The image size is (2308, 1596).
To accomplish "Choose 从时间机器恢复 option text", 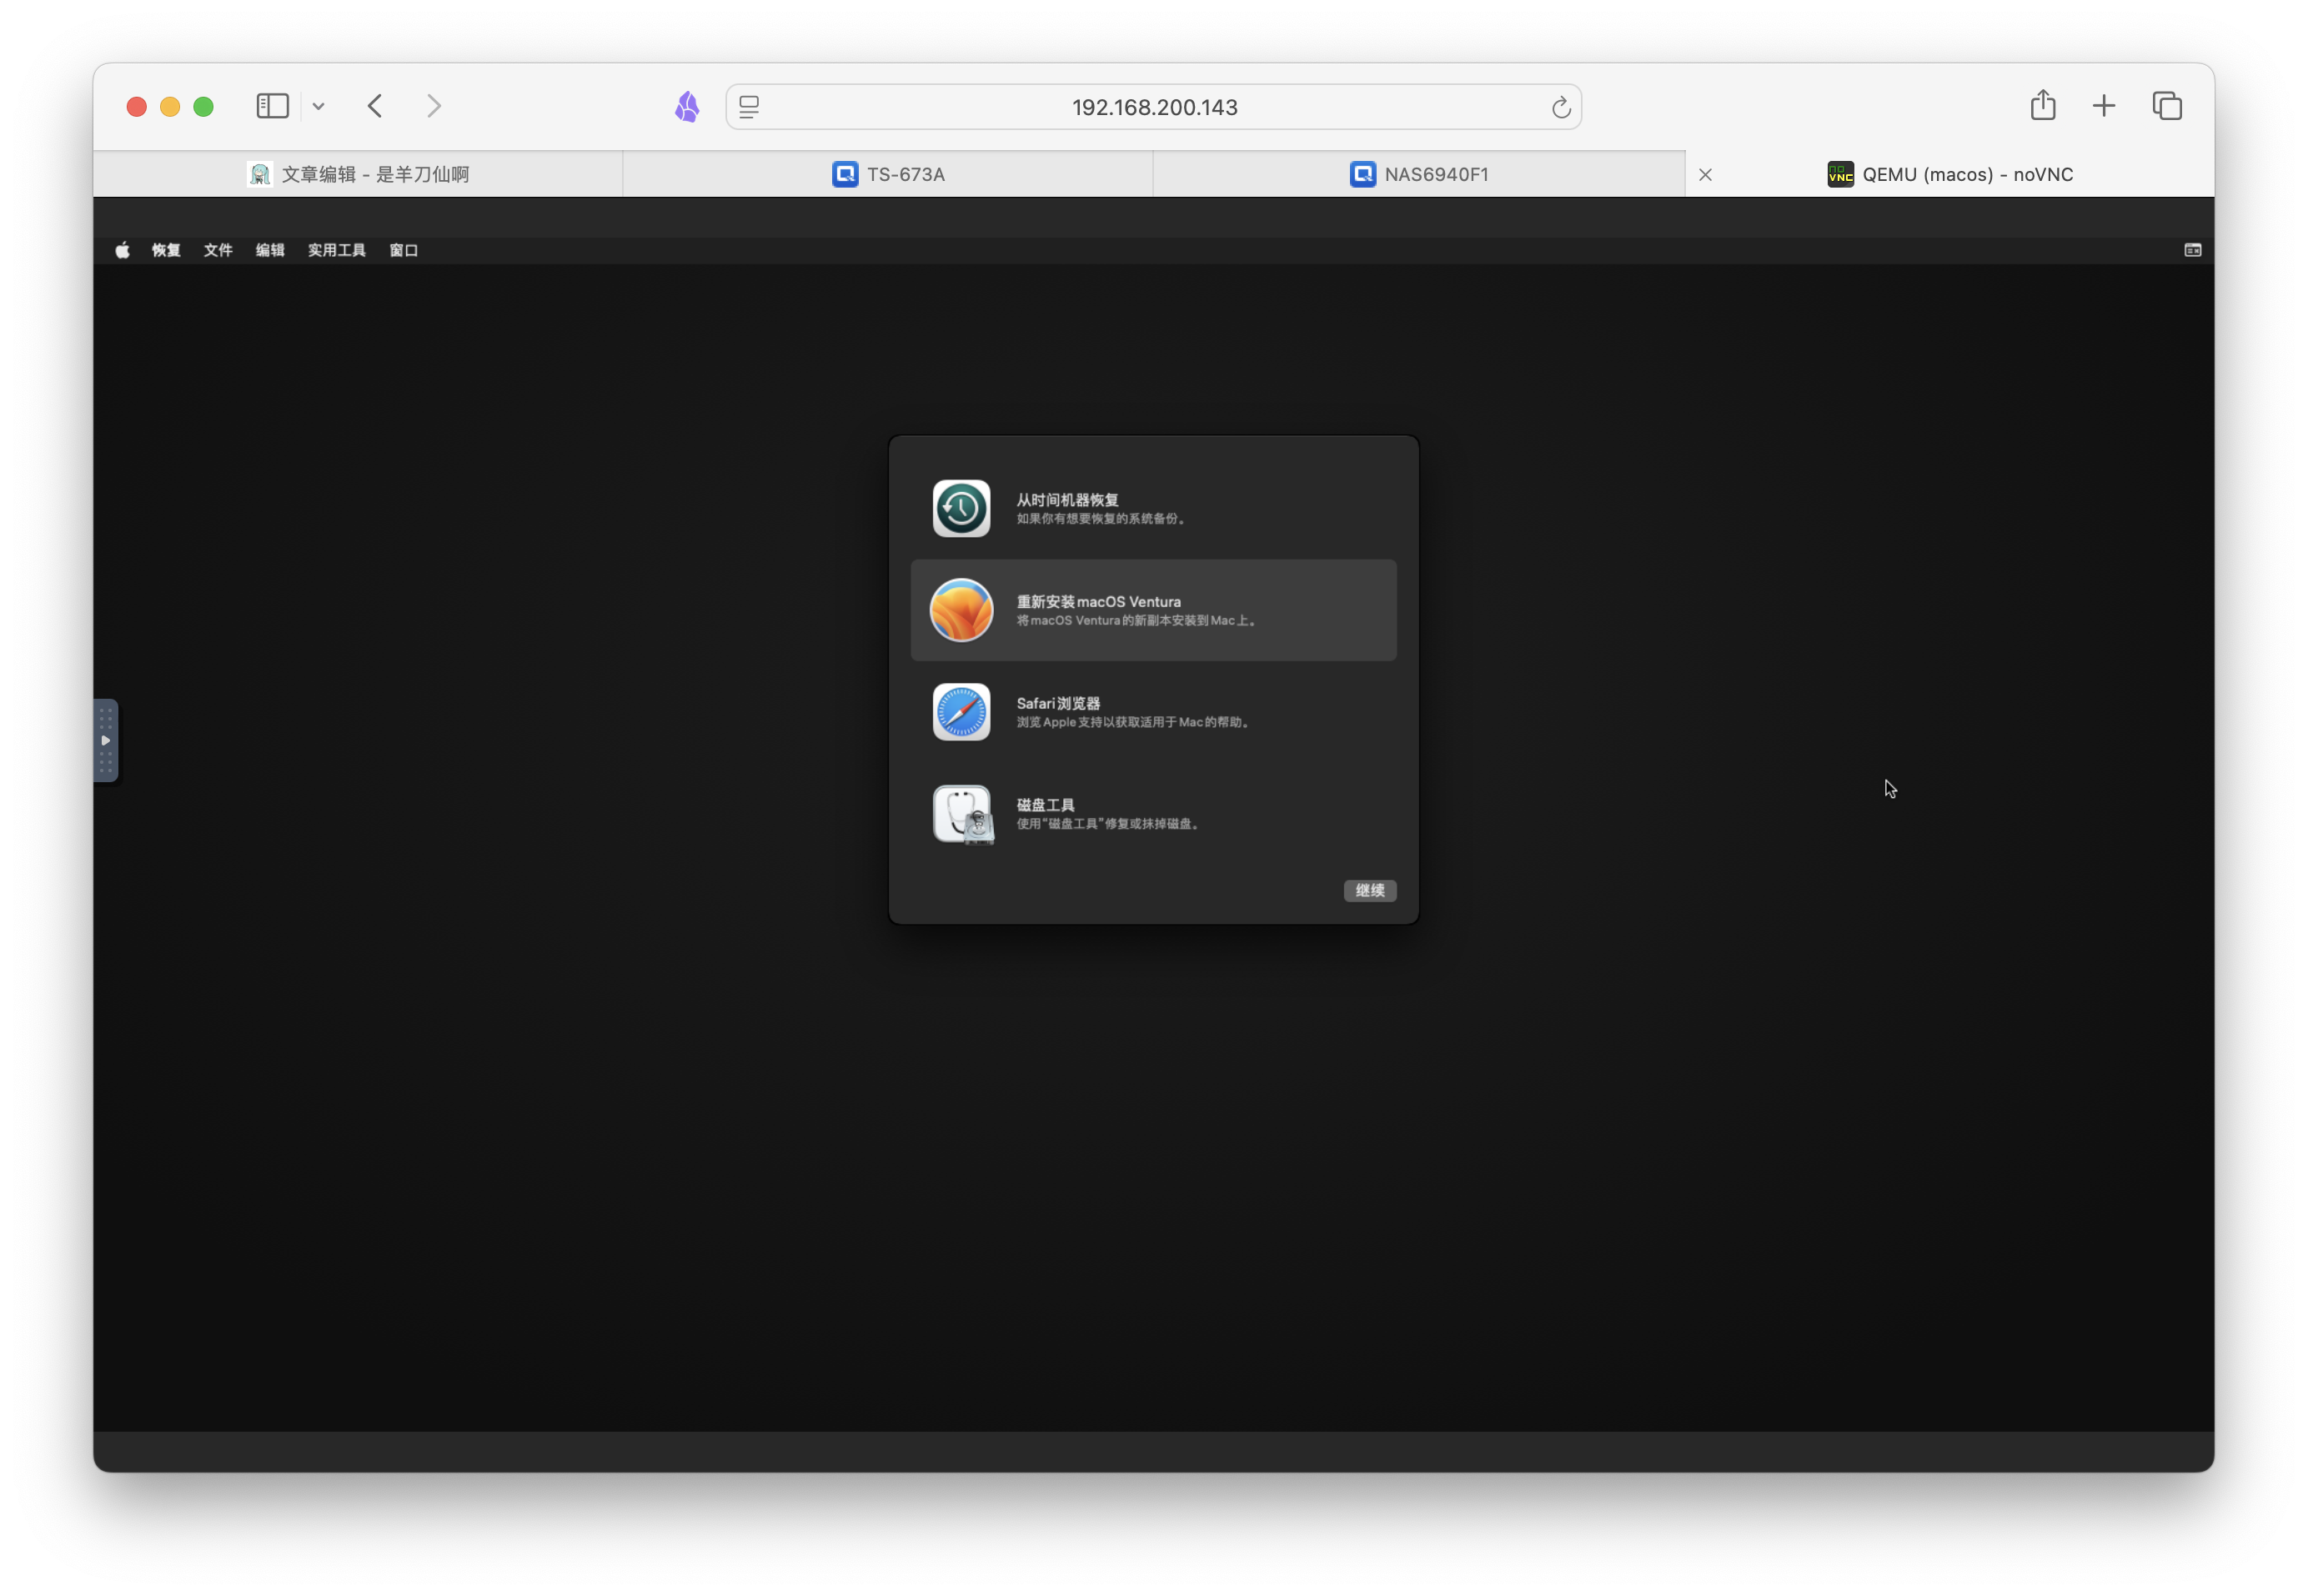I will click(x=1067, y=500).
